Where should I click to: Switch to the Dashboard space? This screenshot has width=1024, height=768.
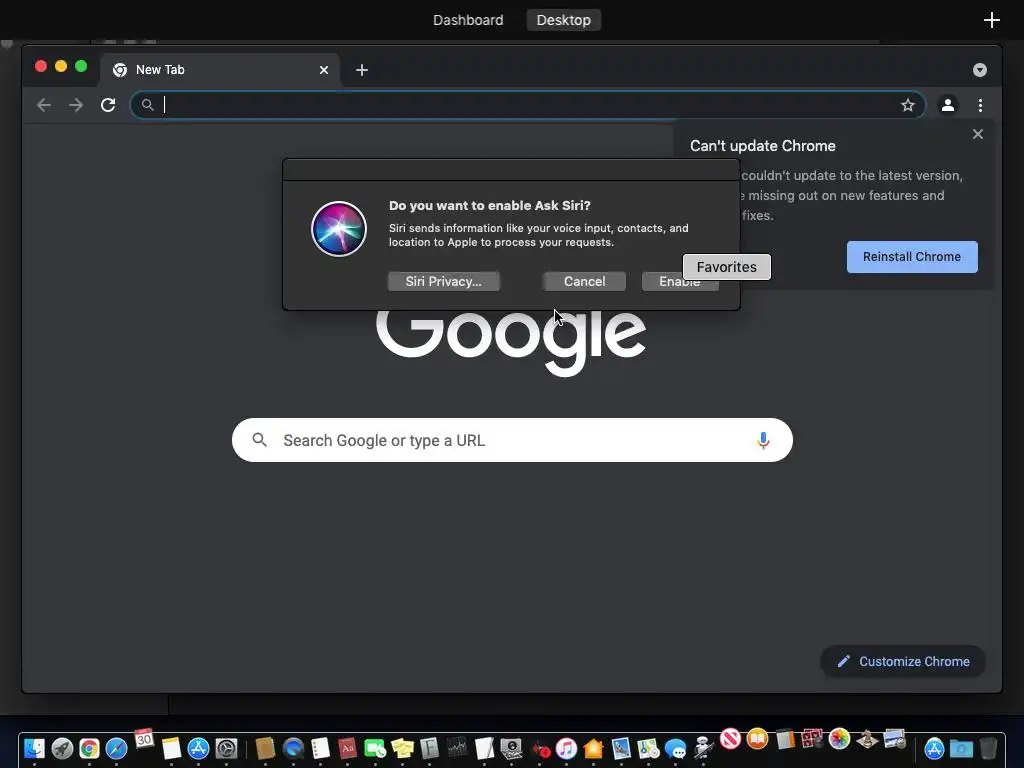468,20
